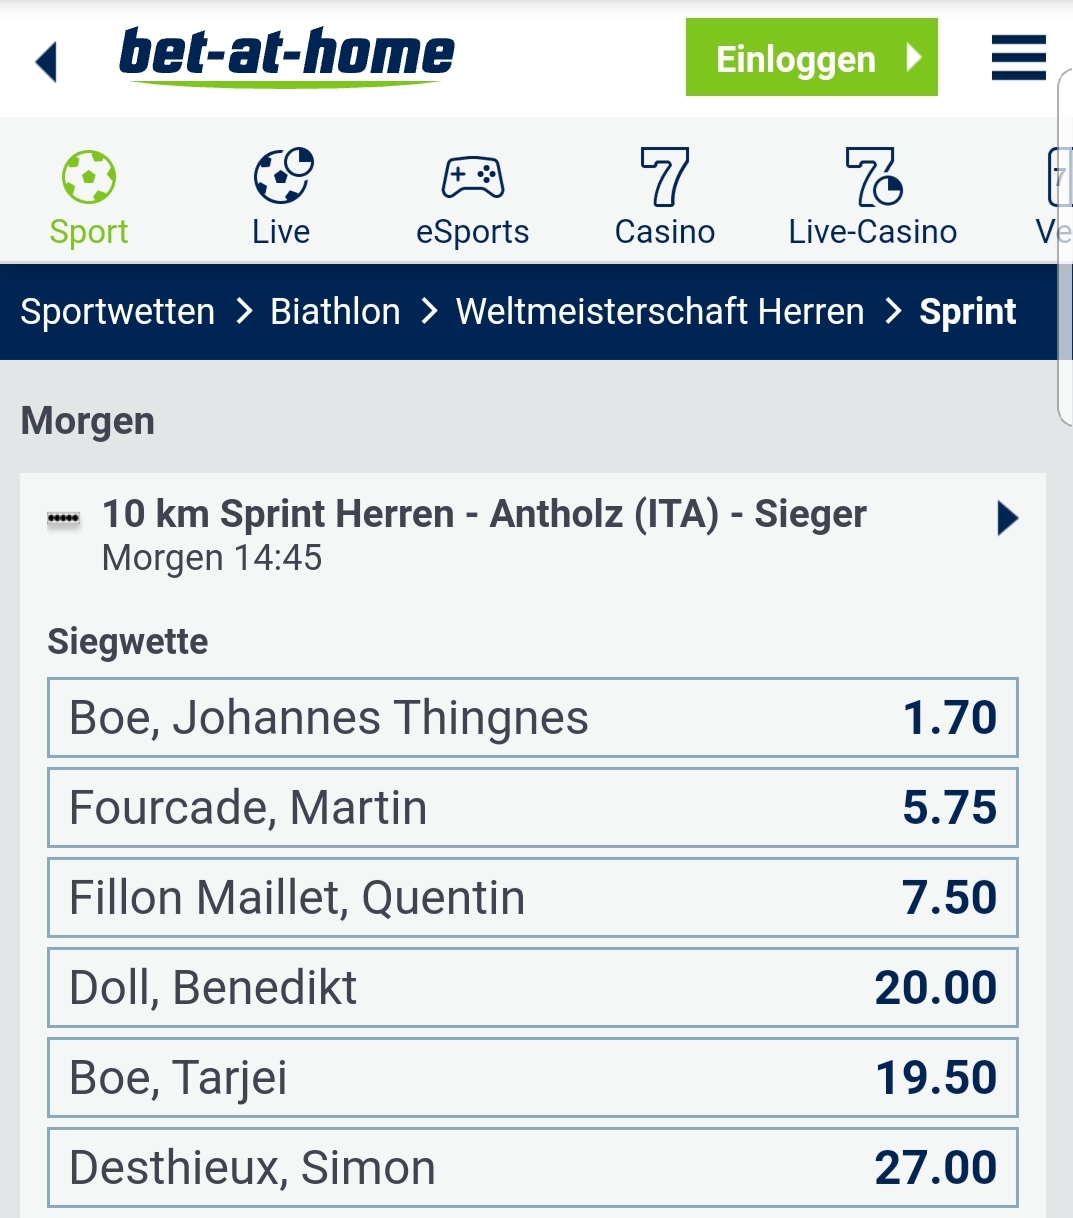Expand the 10 km Sprint Herren event arrow
1073x1218 pixels.
[x=1007, y=518]
